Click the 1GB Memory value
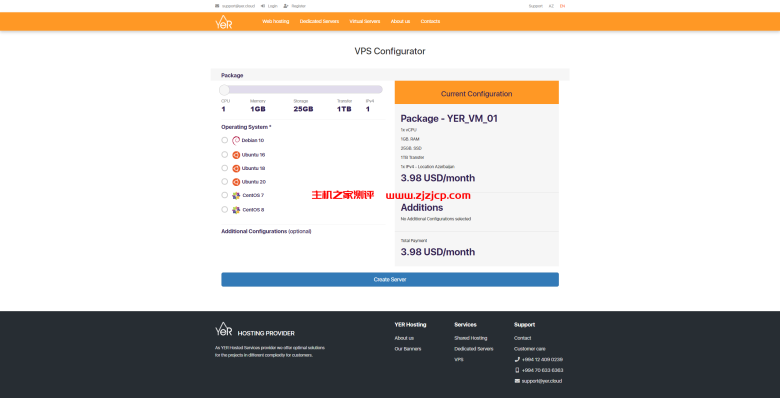This screenshot has height=398, width=780. (x=258, y=109)
